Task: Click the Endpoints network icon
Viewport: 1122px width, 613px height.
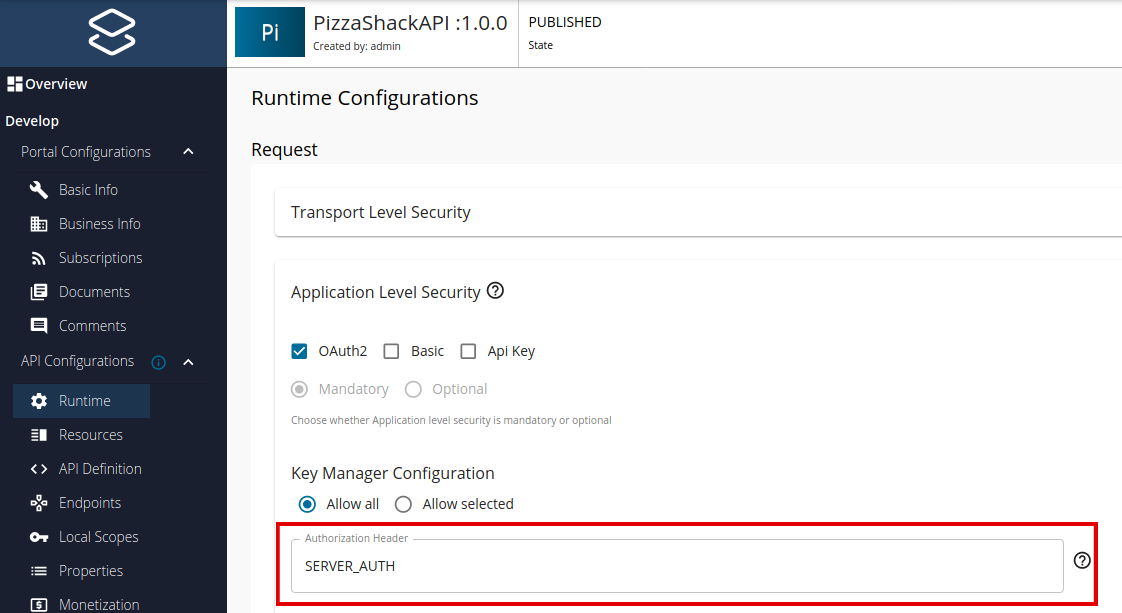Action: (x=39, y=503)
